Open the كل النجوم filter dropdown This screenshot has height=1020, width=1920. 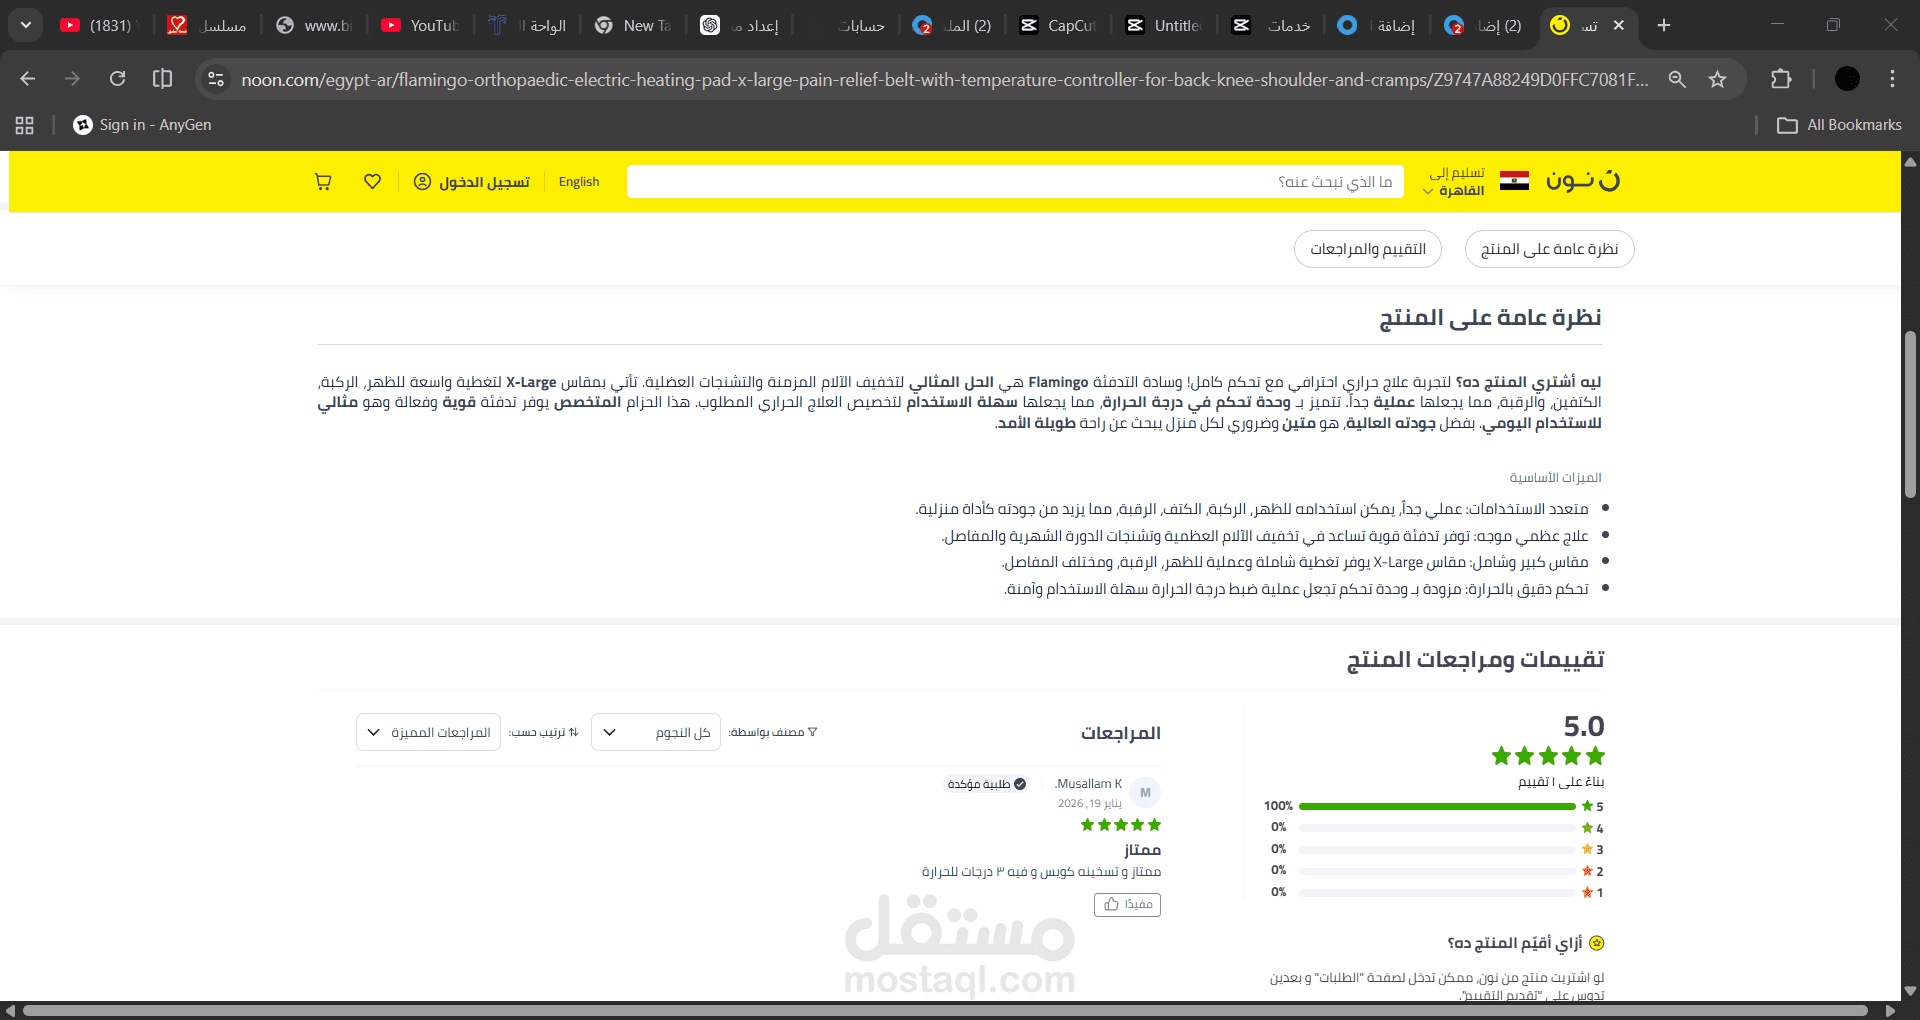coord(656,732)
